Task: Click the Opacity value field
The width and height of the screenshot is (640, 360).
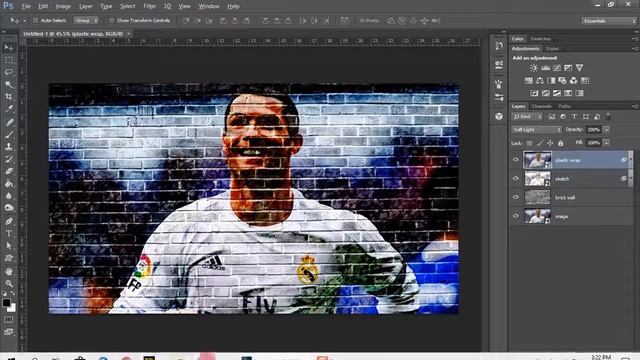Action: [594, 130]
